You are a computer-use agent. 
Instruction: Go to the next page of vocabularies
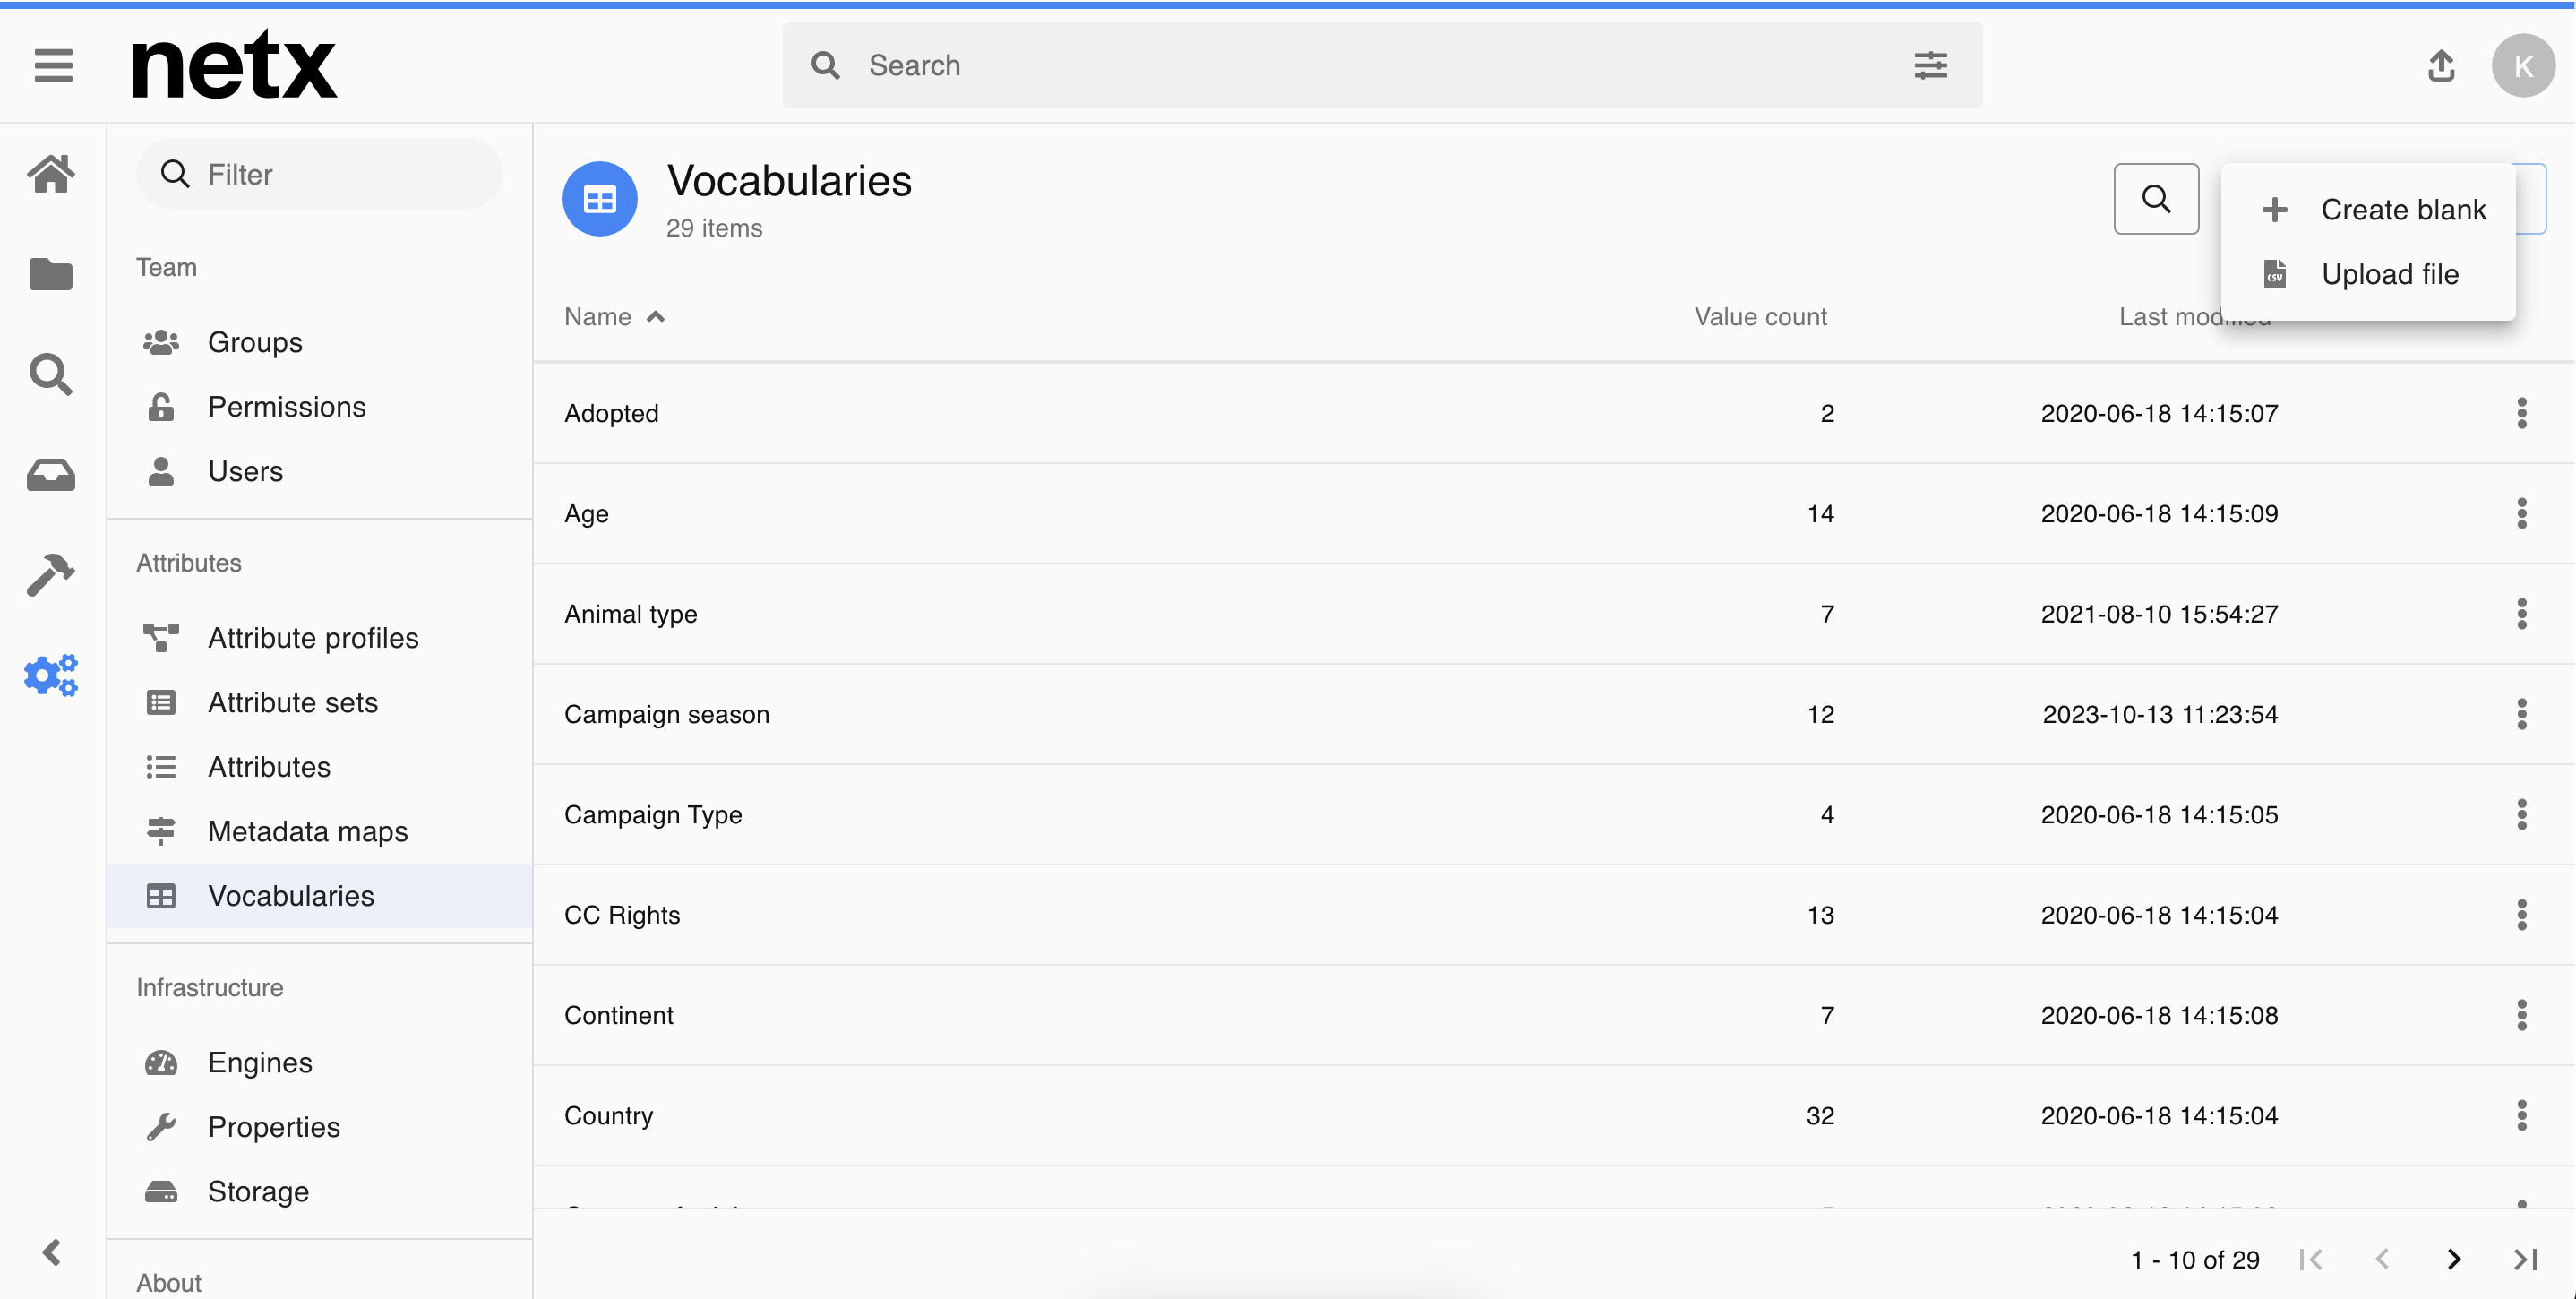(2453, 1259)
